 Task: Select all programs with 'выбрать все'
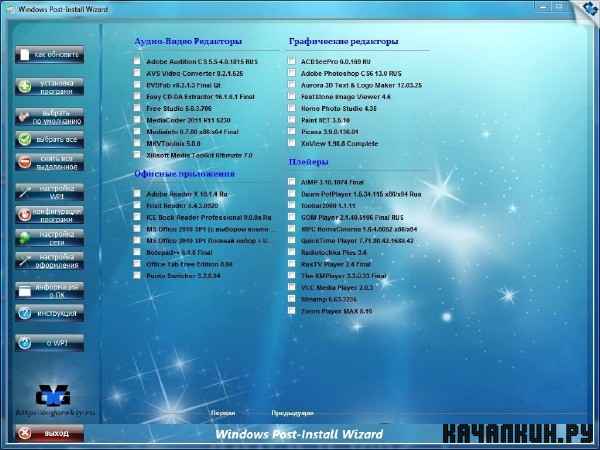(x=50, y=140)
